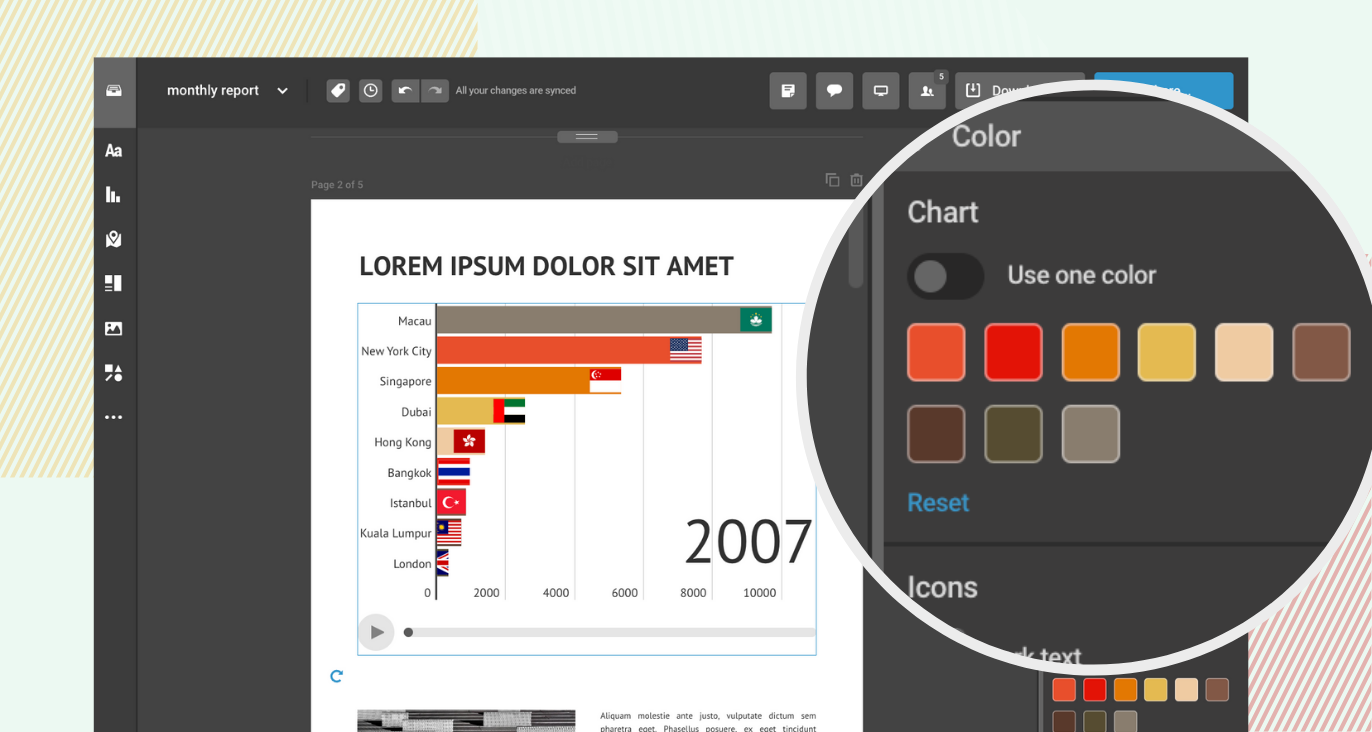Screen dimensions: 1372x732
Task: Click Reset to restore default chart colors
Action: click(937, 502)
